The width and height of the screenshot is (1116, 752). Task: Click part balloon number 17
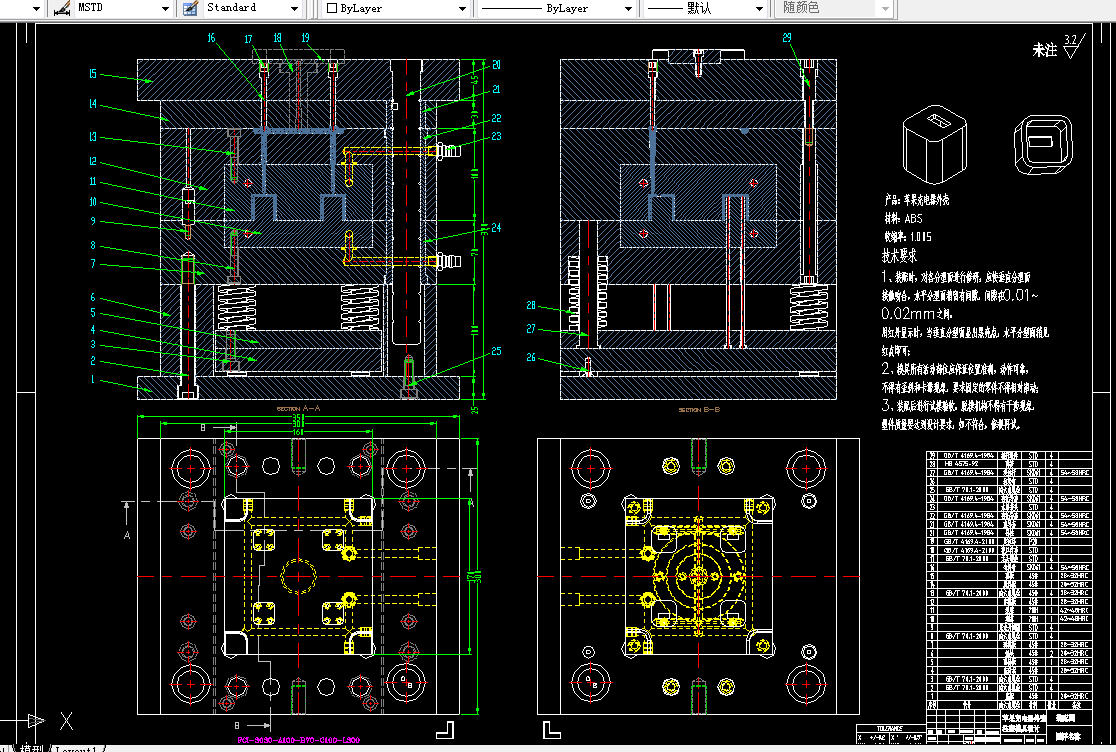pos(248,39)
